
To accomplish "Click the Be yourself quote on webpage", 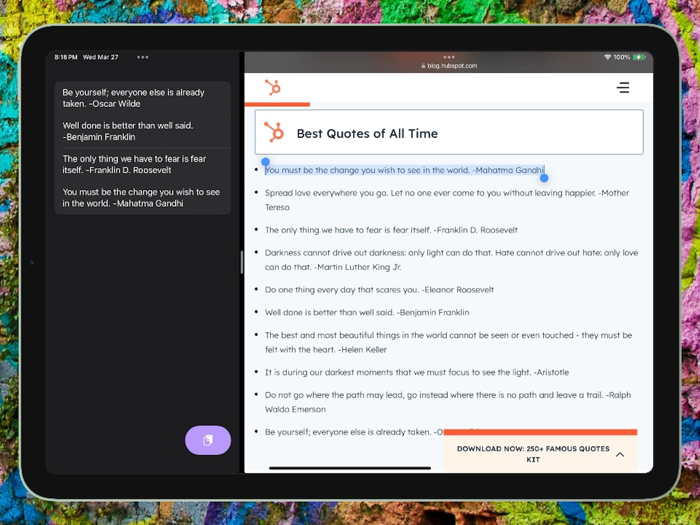I will pyautogui.click(x=354, y=432).
